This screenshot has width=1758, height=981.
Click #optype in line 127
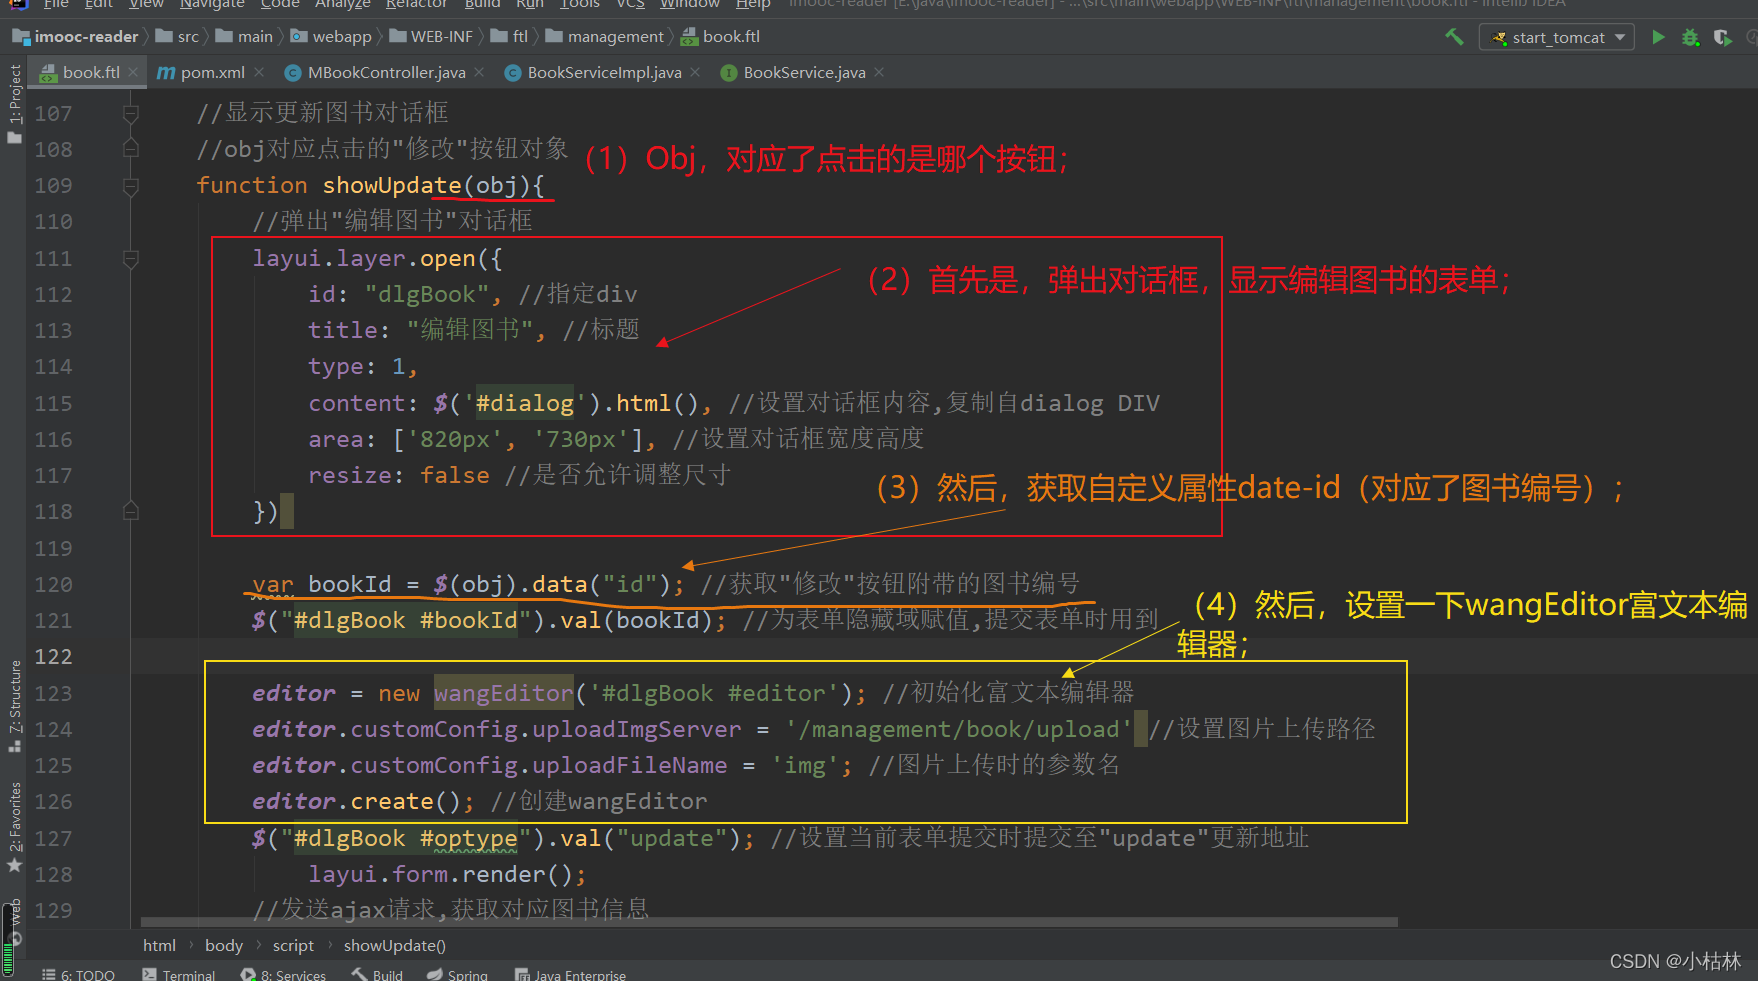pos(469,838)
